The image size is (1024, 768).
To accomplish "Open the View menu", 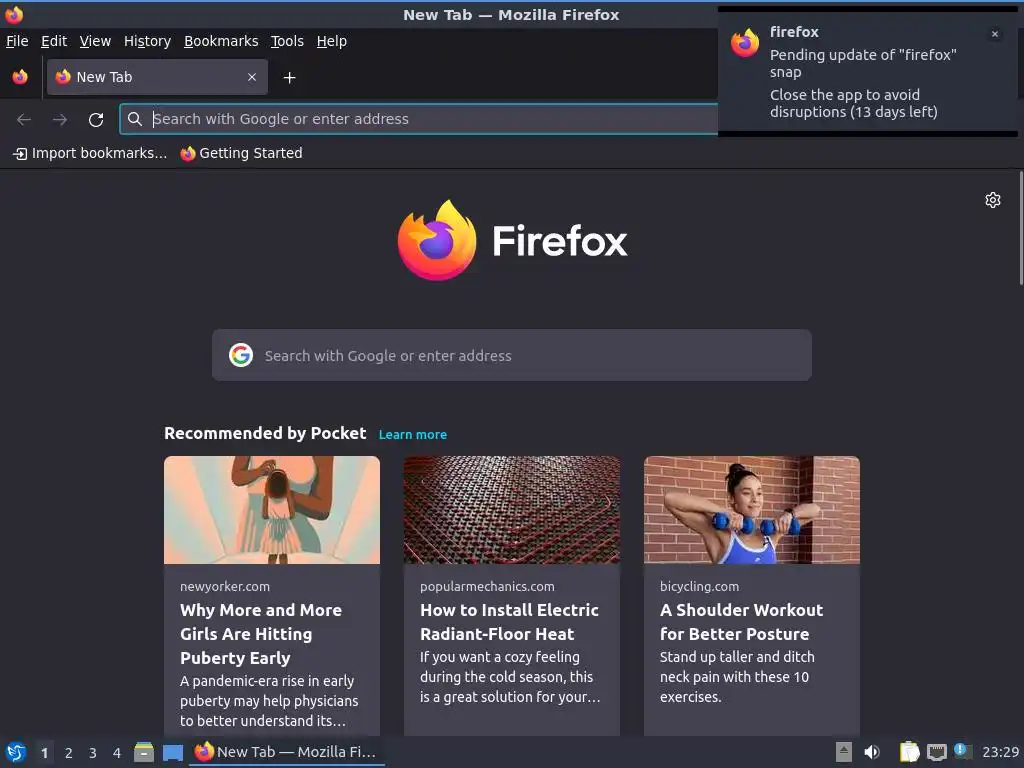I will (95, 41).
